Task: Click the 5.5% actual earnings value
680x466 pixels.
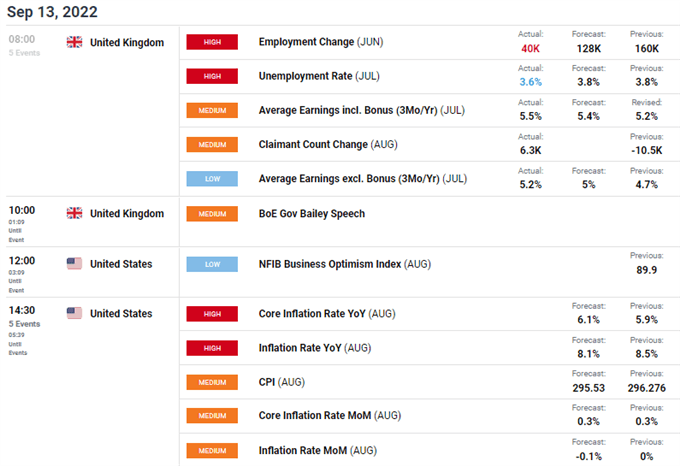Action: (x=530, y=116)
